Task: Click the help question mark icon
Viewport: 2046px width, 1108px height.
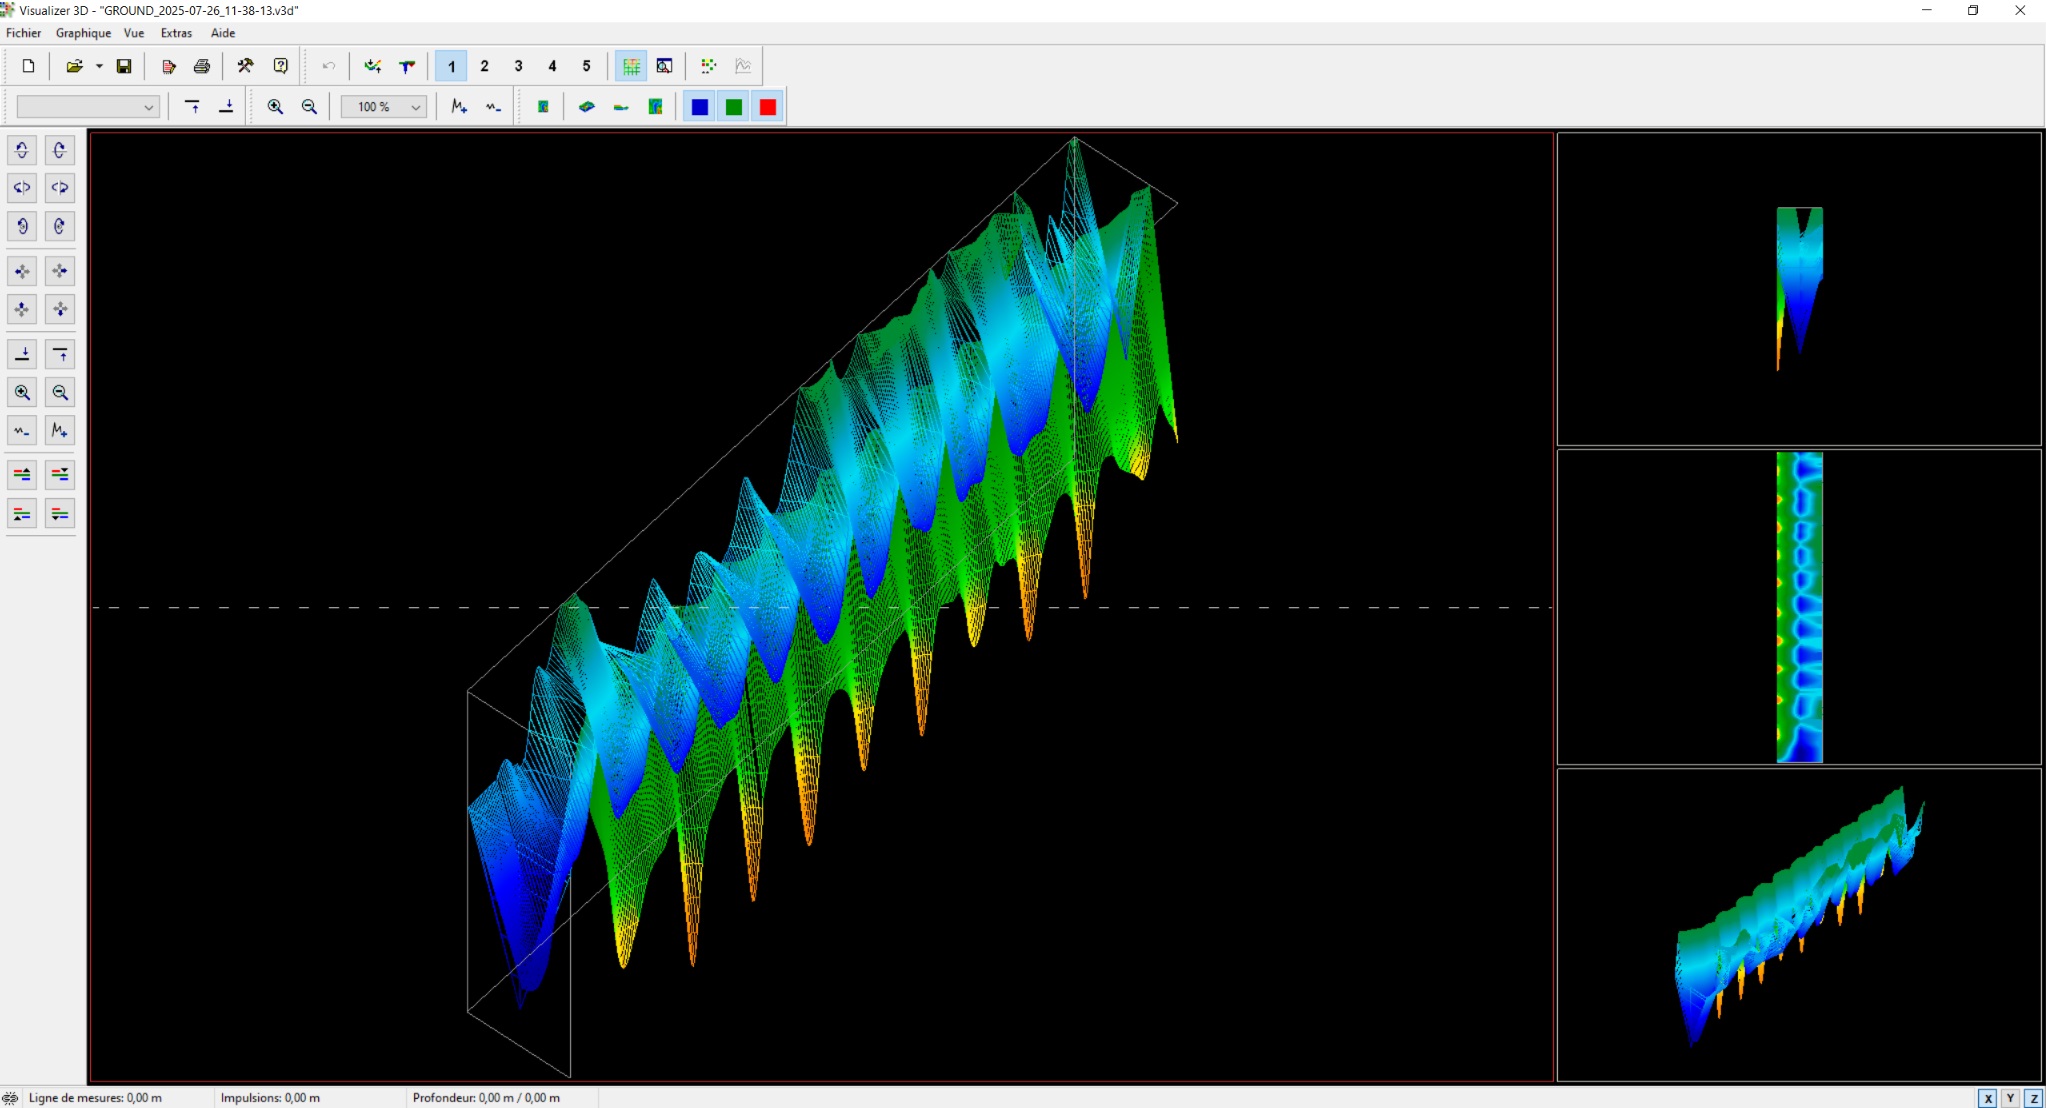Action: pos(281,66)
